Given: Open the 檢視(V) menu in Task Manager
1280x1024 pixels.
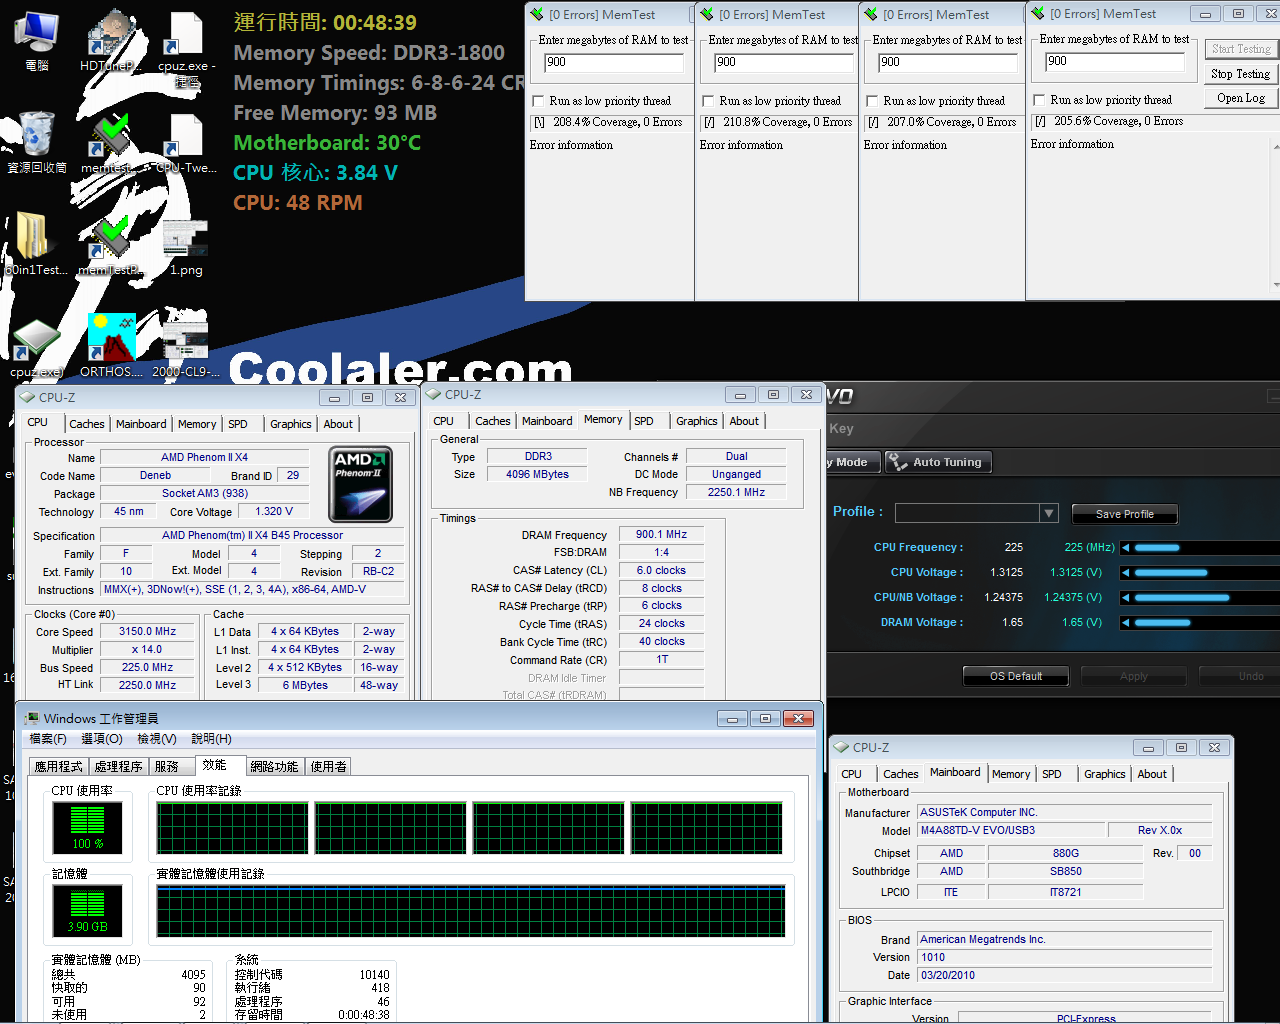Looking at the screenshot, I should tap(157, 739).
